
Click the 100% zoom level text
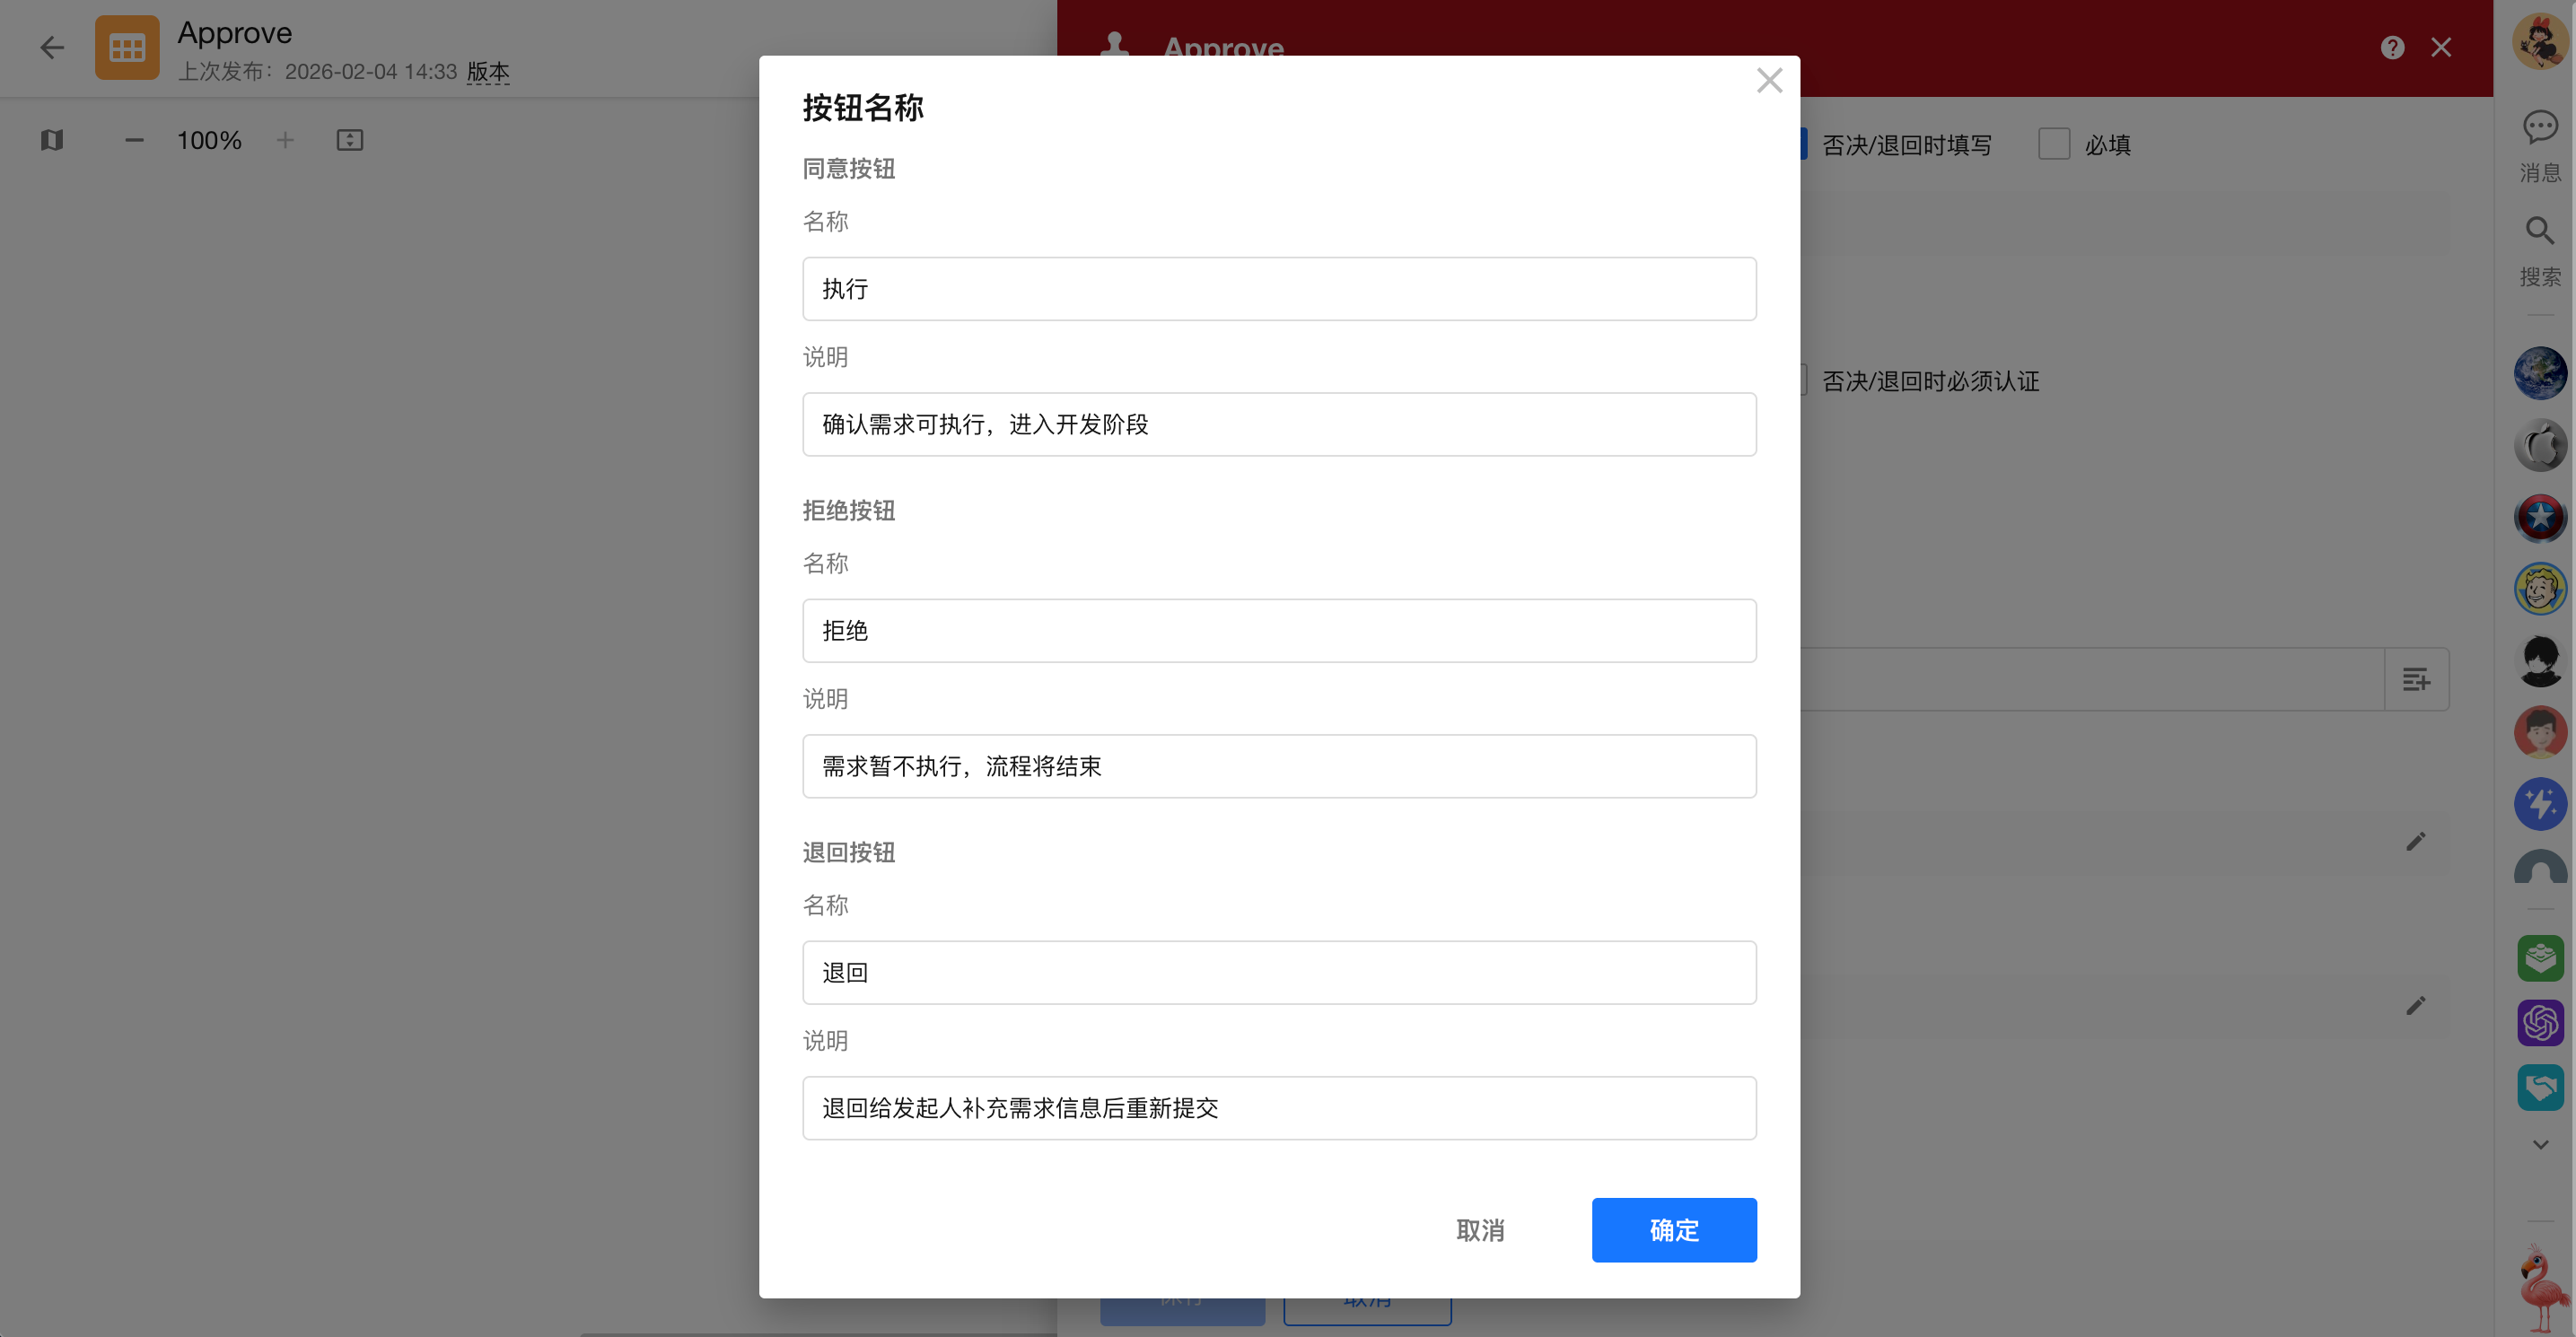(209, 140)
